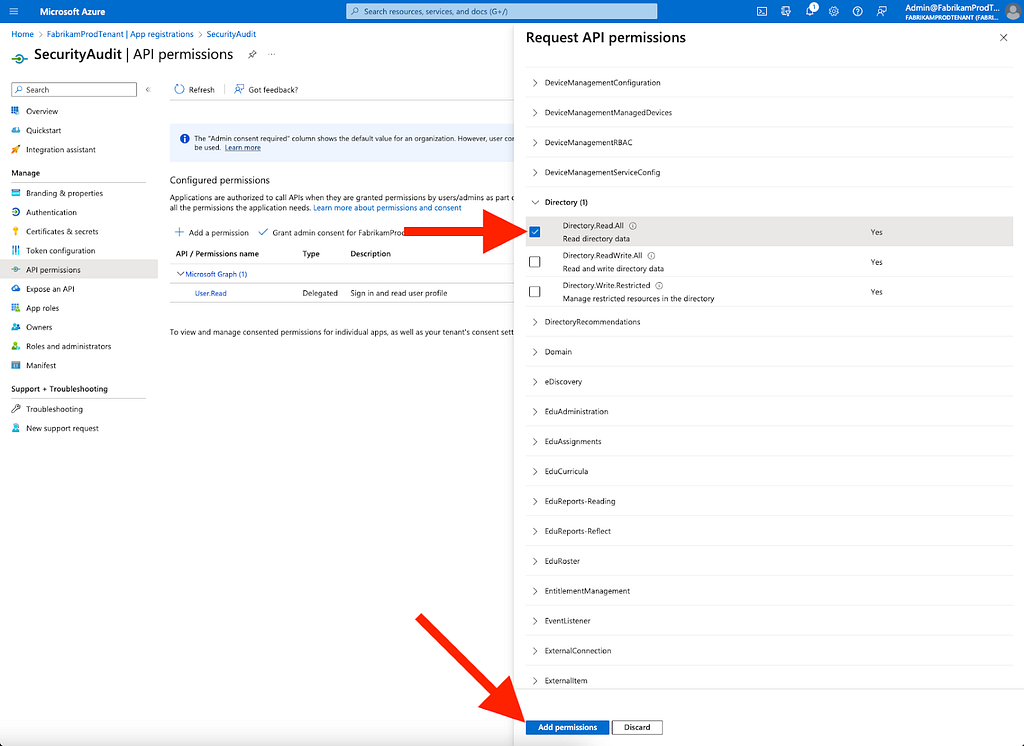Check the Directory.ReadWrite.All checkbox
This screenshot has height=746, width=1024.
pos(535,262)
